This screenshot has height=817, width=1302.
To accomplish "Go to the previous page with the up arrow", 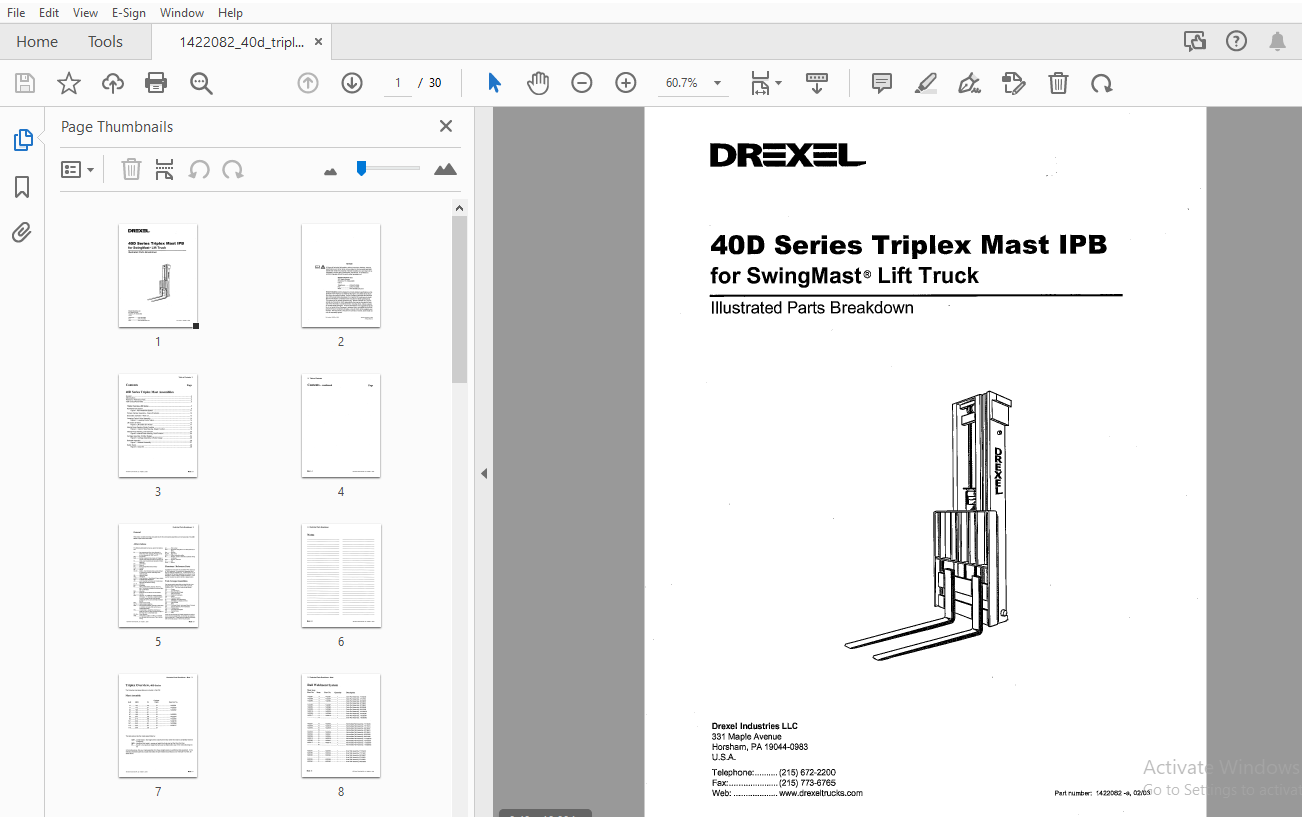I will click(x=308, y=83).
